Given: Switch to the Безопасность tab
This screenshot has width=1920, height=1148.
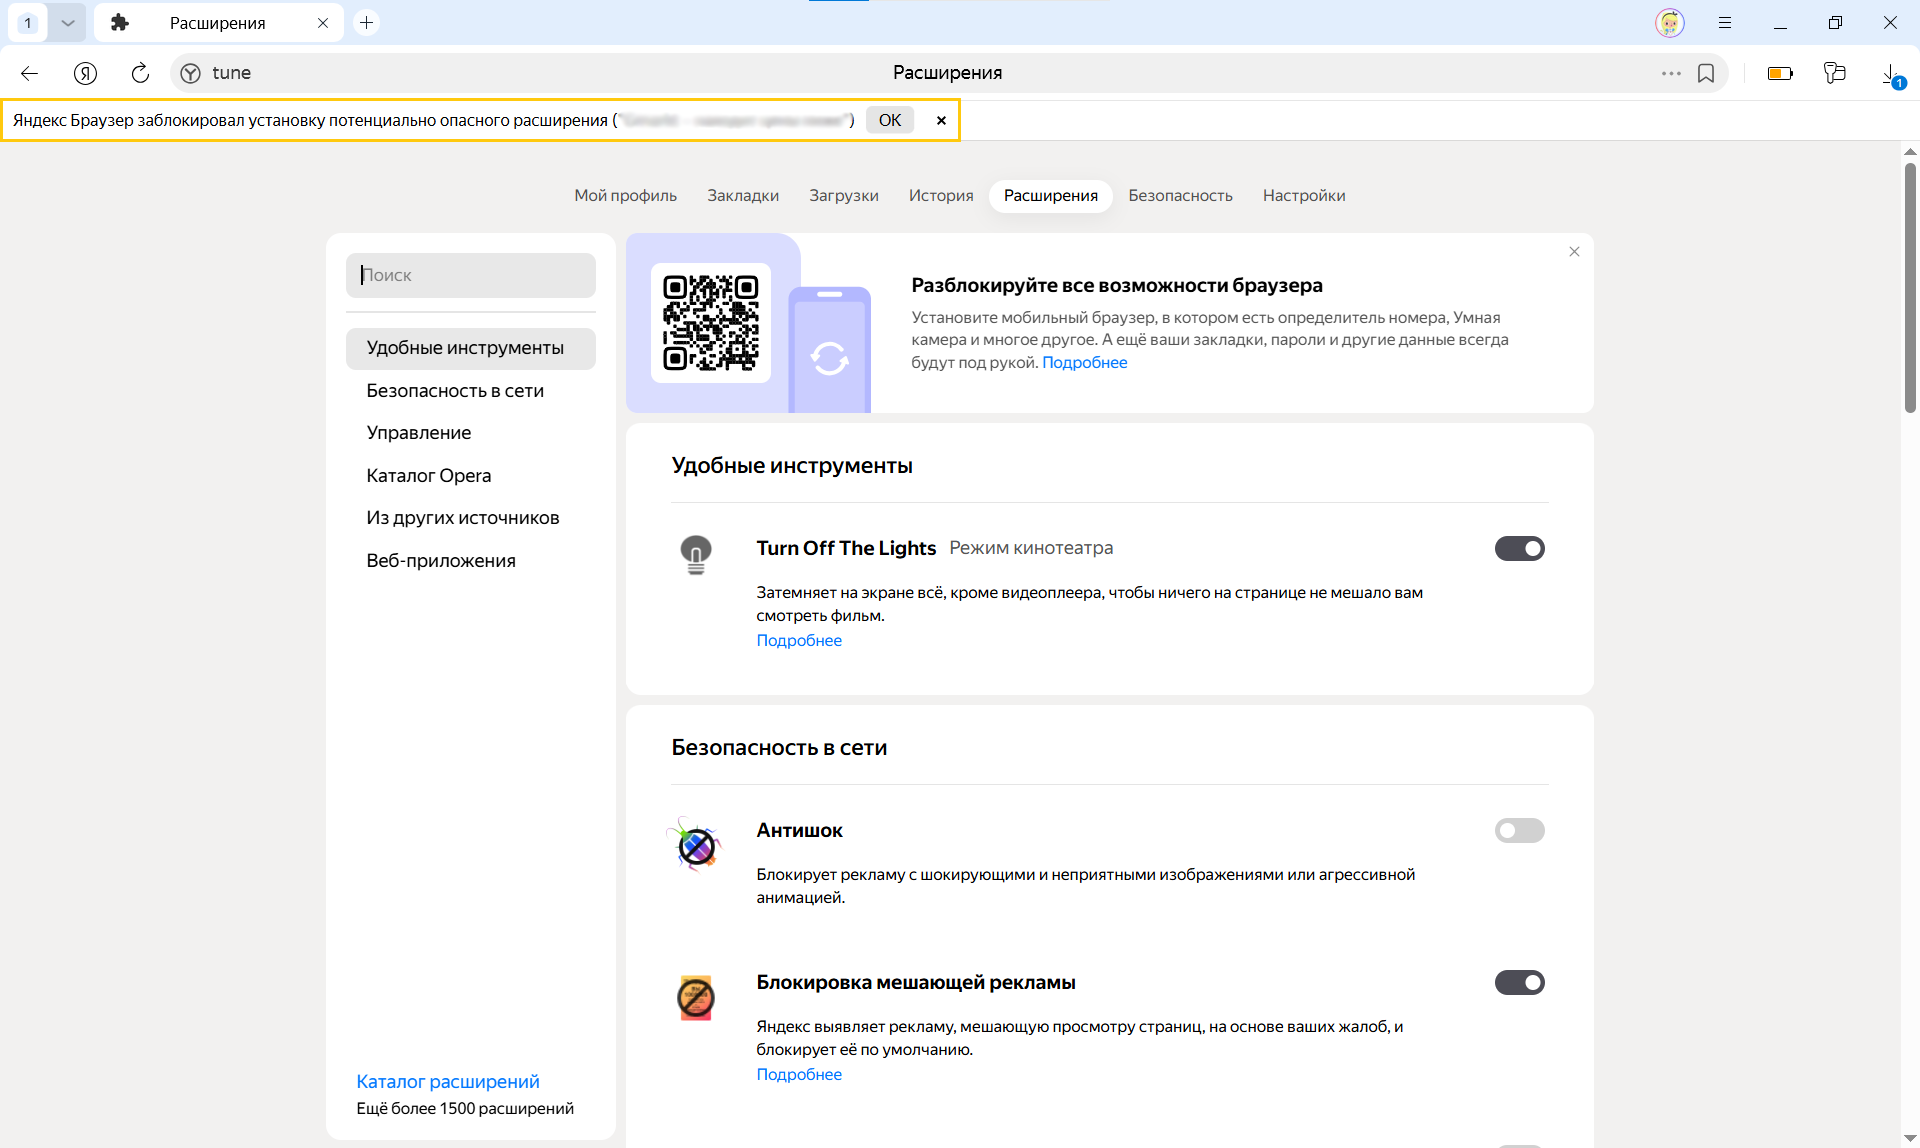Looking at the screenshot, I should [x=1180, y=195].
